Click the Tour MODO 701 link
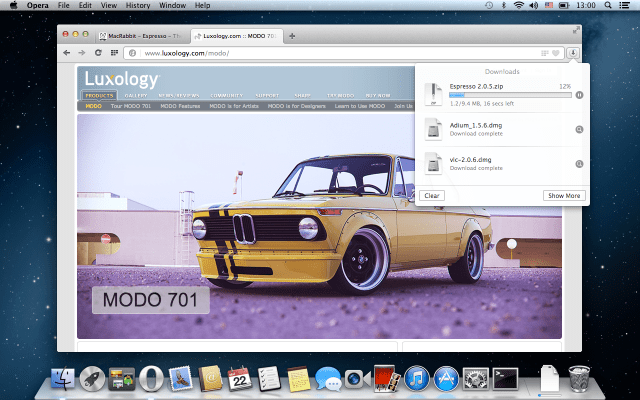This screenshot has width=640, height=400. point(128,105)
